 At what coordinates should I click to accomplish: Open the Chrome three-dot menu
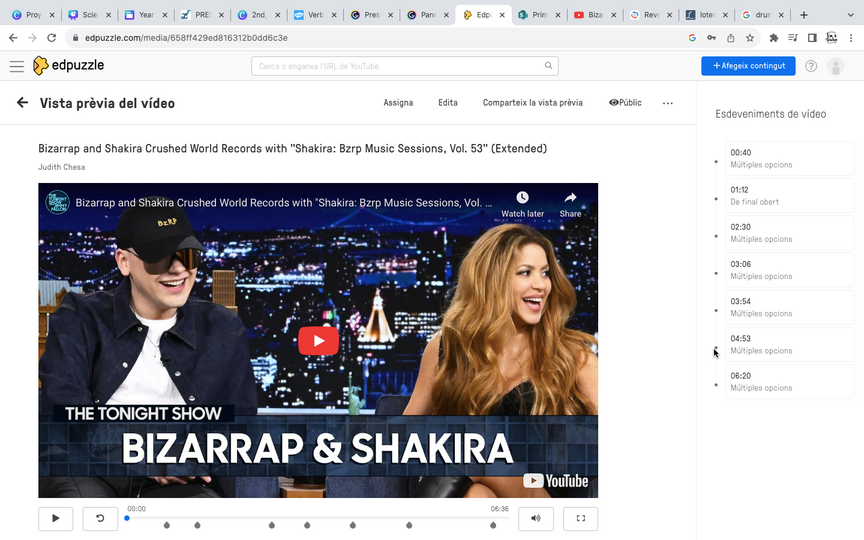(x=851, y=37)
